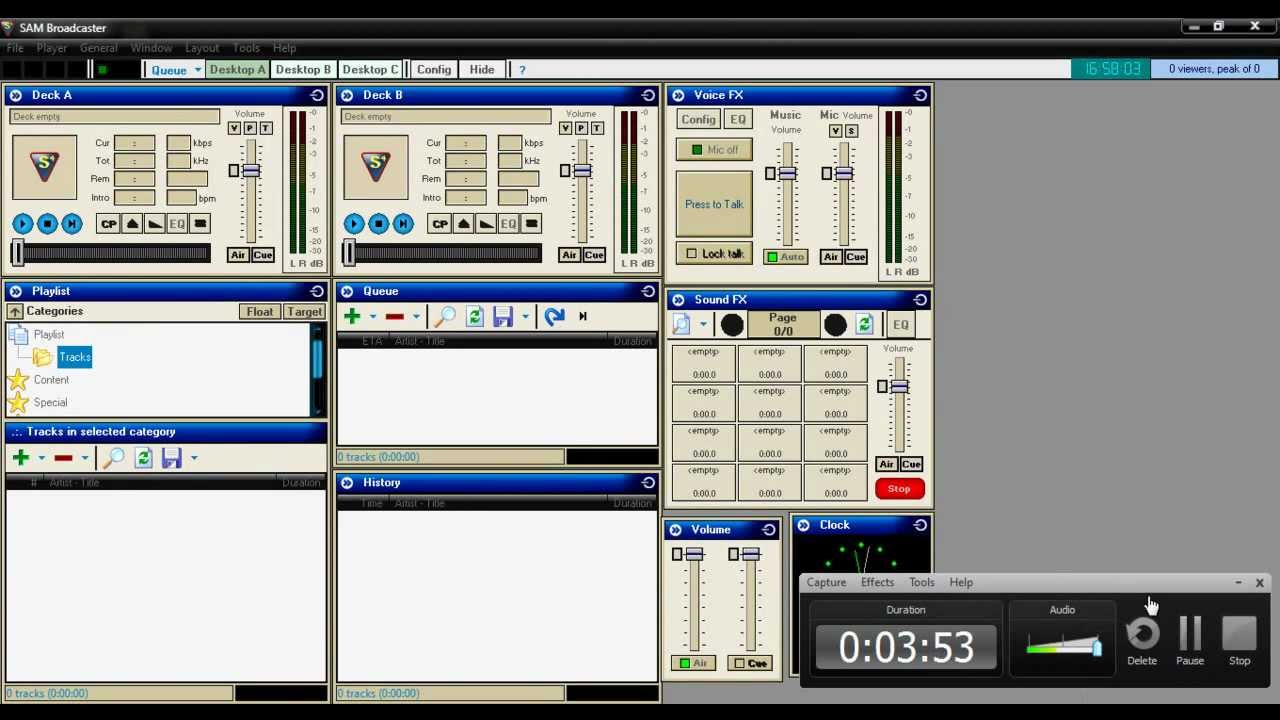Search tracks in selected category

coord(114,458)
